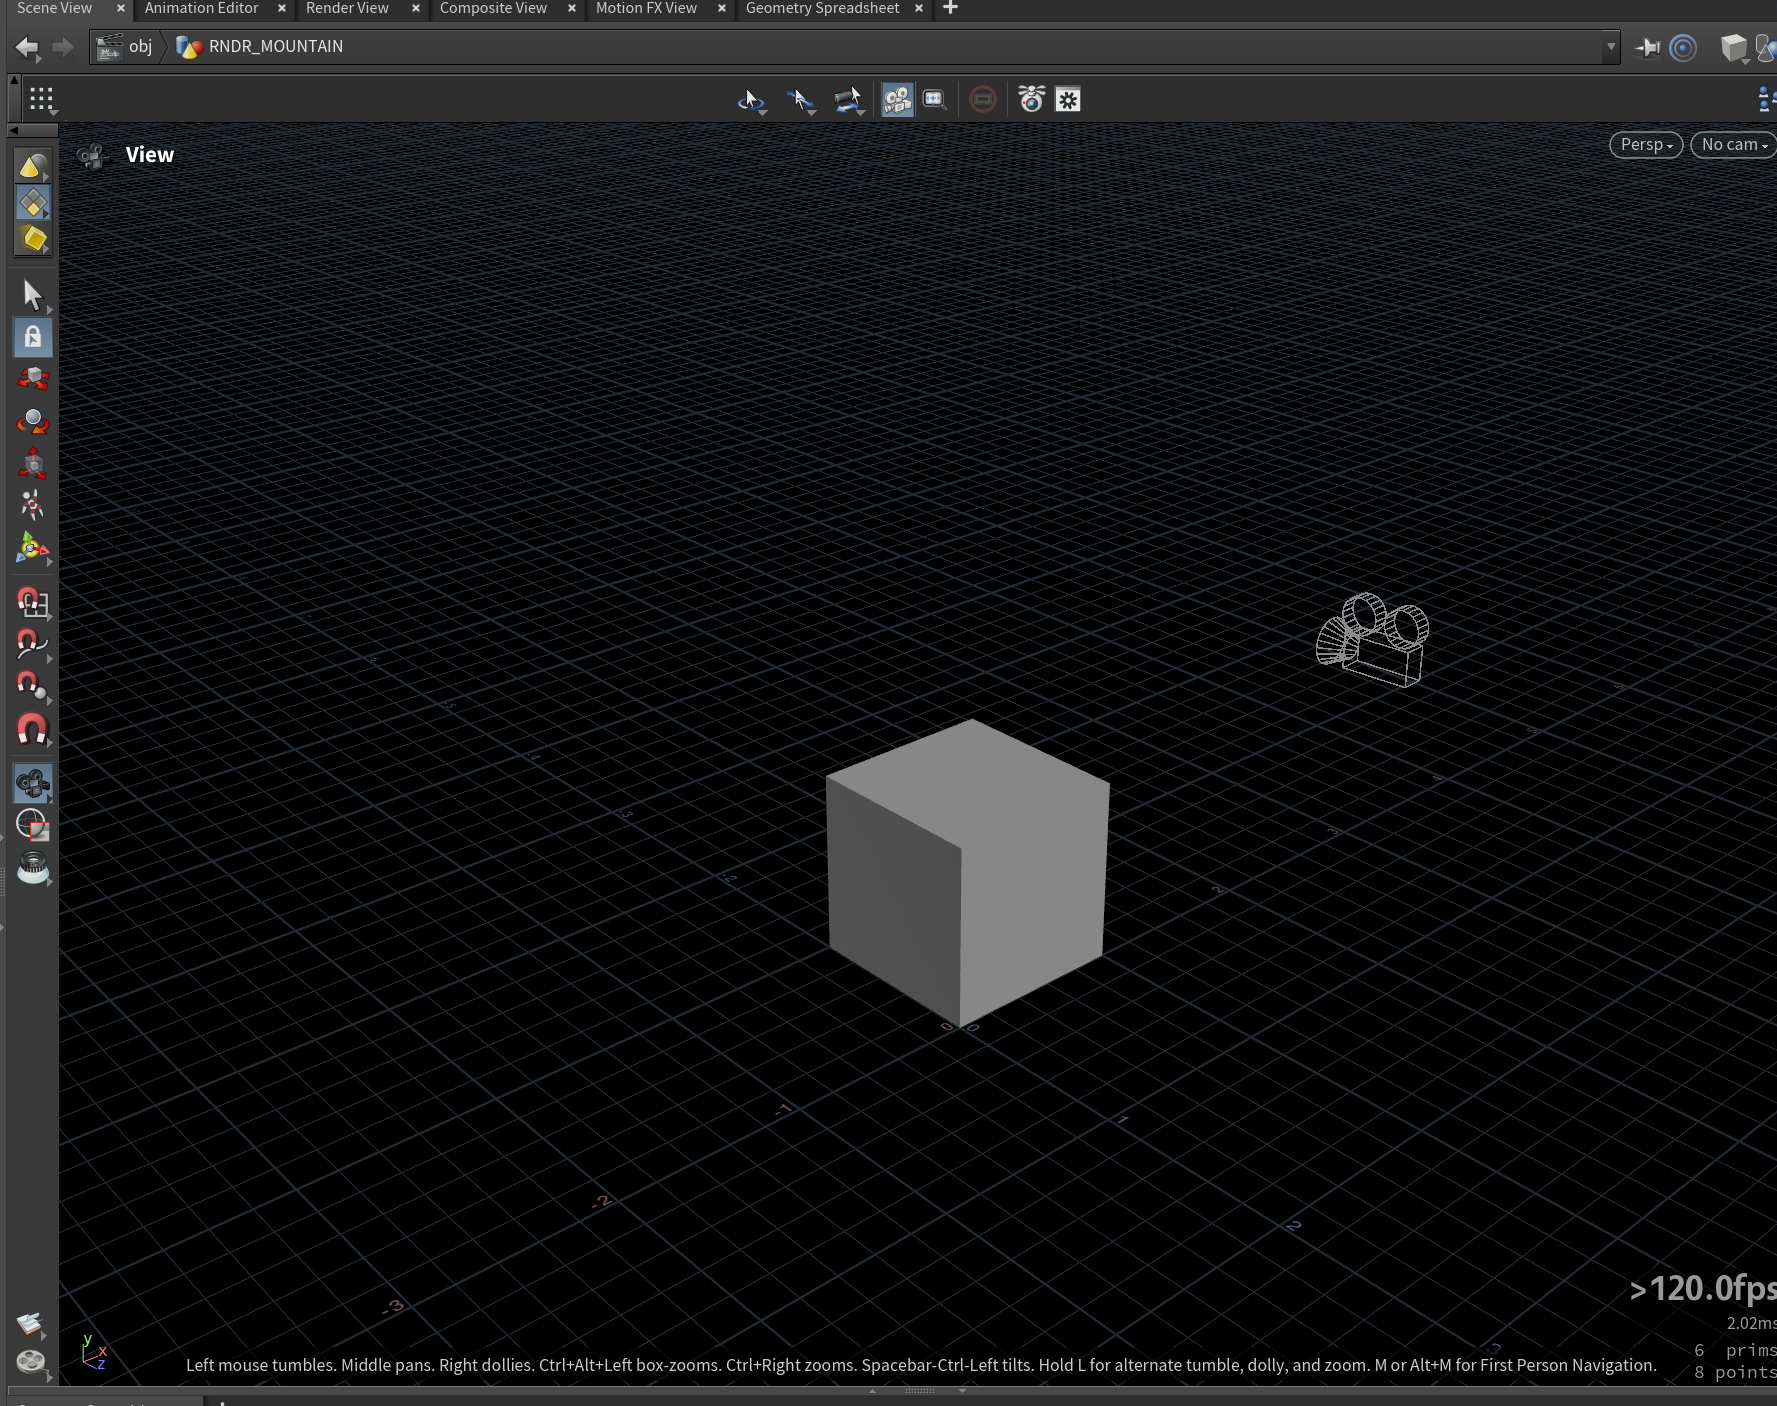Expand the path bar dropdown arrow

[x=1610, y=46]
